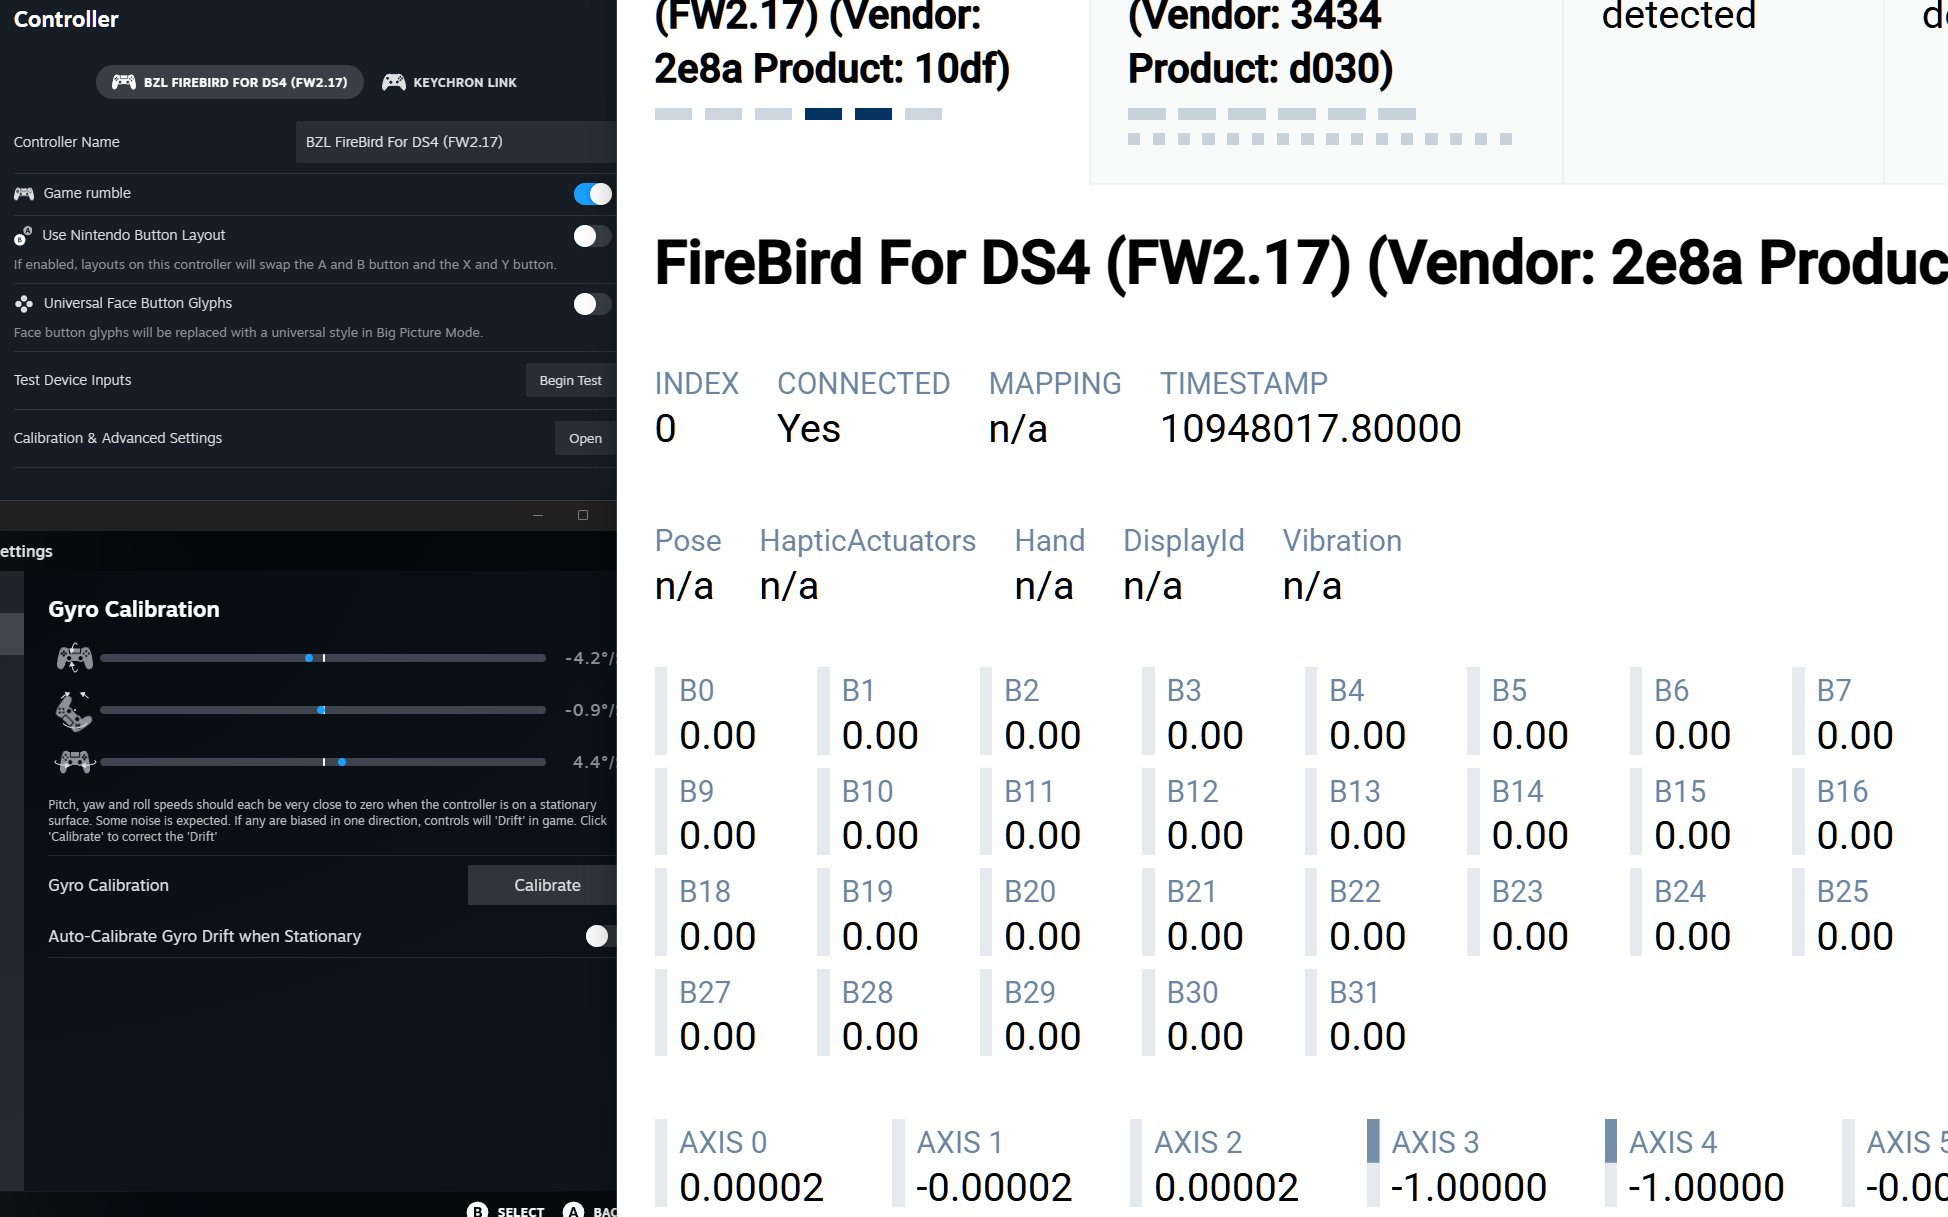Image resolution: width=1948 pixels, height=1217 pixels.
Task: Click the gyro pitch controller icon
Action: coord(74,658)
